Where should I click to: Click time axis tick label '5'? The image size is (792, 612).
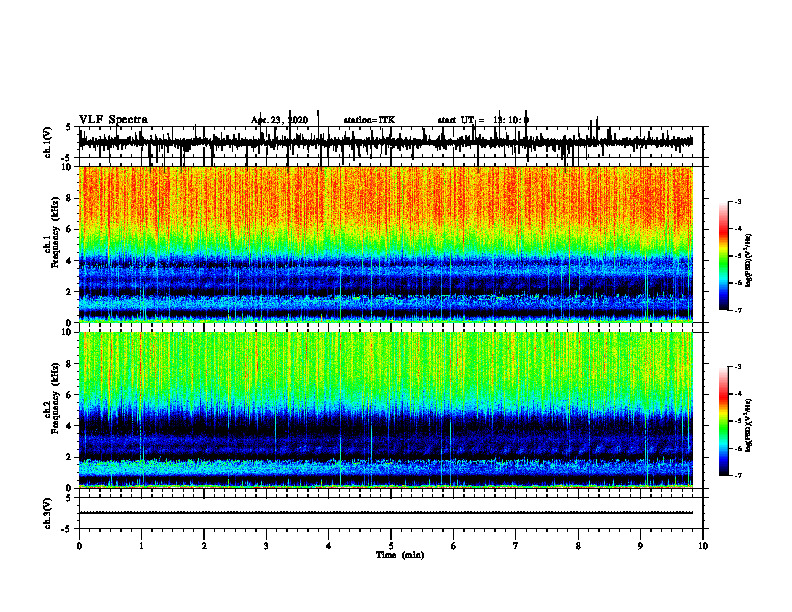point(391,546)
